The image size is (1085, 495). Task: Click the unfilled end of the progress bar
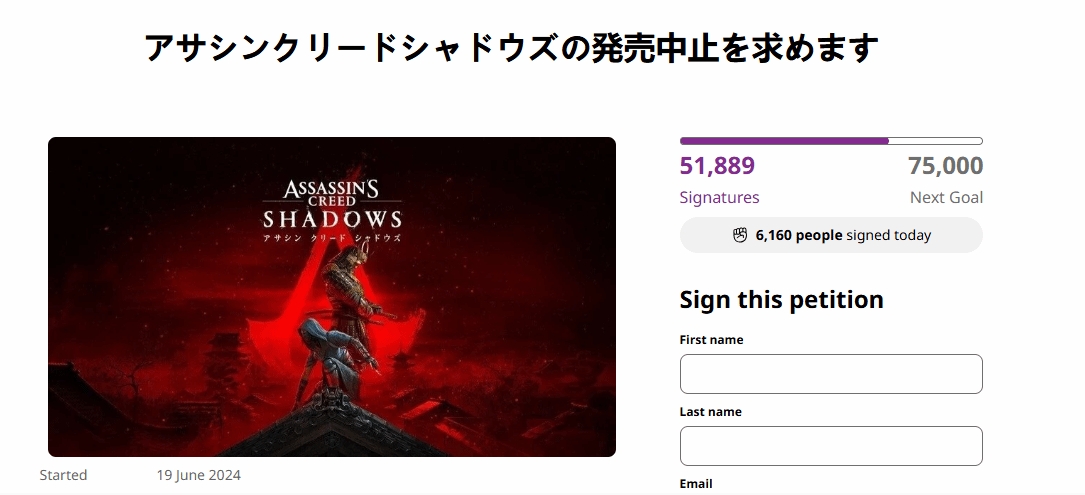(936, 141)
